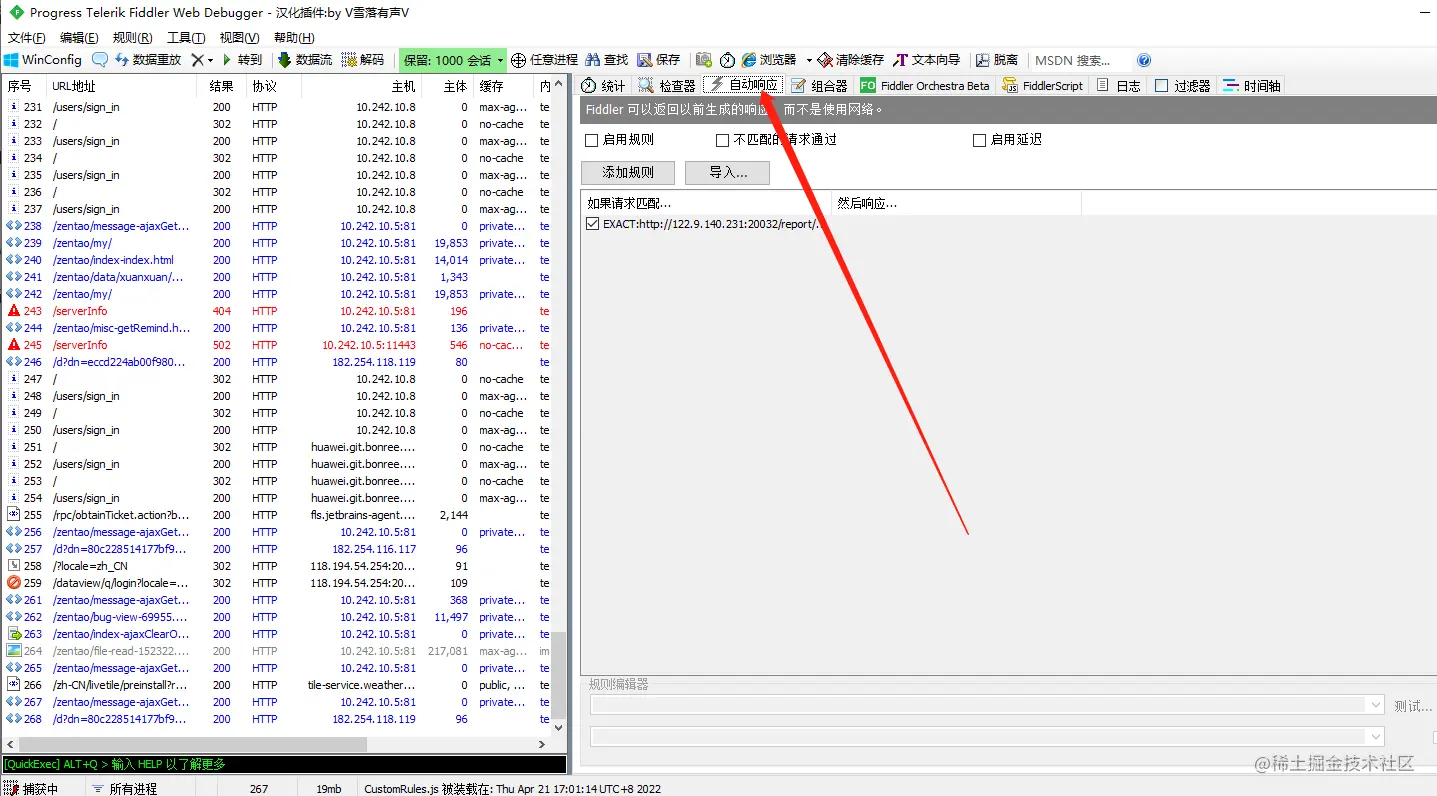Click 所有进程 process filter in status bar
The width and height of the screenshot is (1437, 796).
124,789
